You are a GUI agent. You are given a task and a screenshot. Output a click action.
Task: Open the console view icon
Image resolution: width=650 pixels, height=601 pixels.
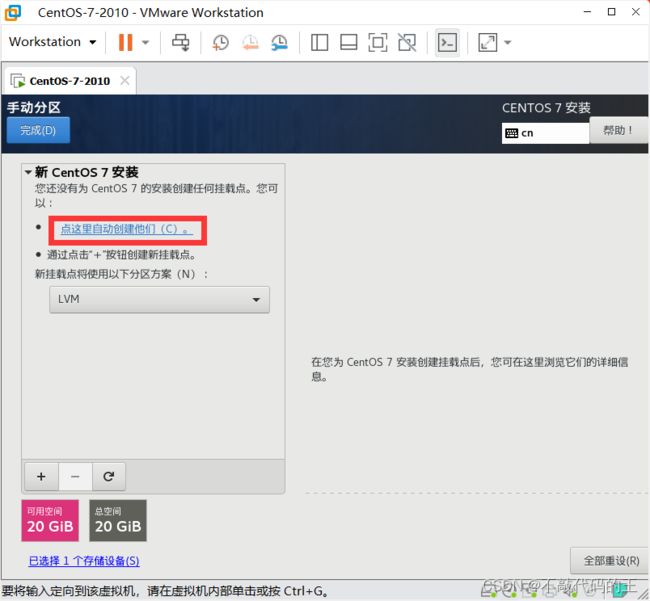pos(447,42)
